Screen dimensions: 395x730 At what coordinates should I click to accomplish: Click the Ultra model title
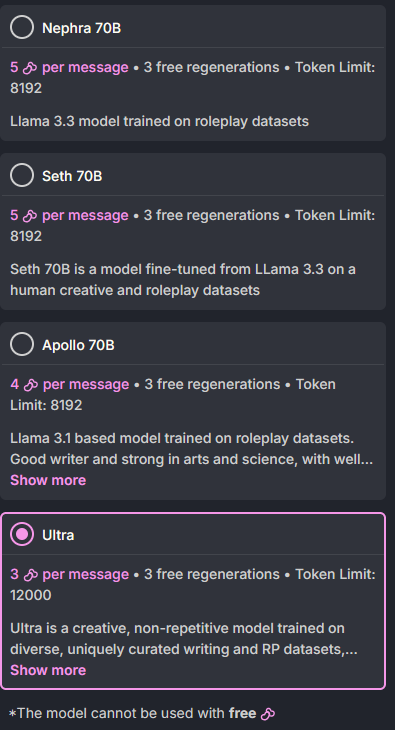tap(58, 535)
